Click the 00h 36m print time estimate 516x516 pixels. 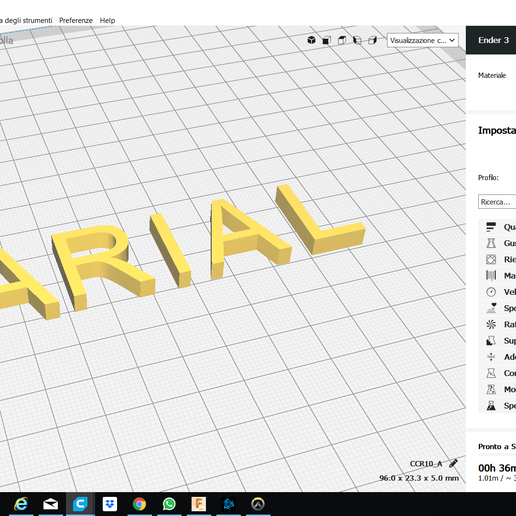pos(497,468)
